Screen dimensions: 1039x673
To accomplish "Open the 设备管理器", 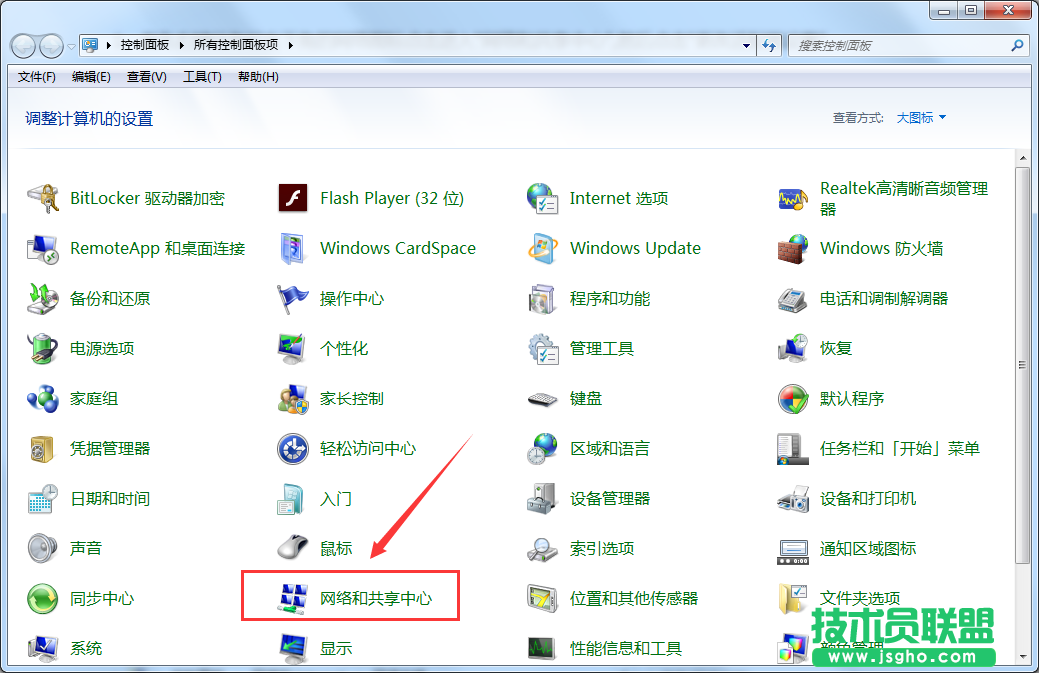I will pos(611,498).
